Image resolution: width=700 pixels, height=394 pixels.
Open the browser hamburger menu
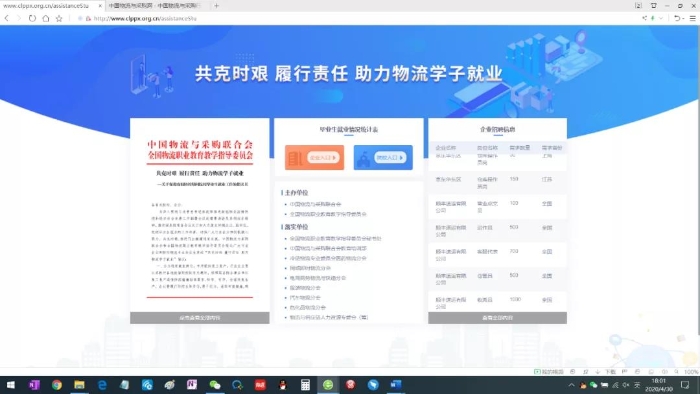(692, 18)
